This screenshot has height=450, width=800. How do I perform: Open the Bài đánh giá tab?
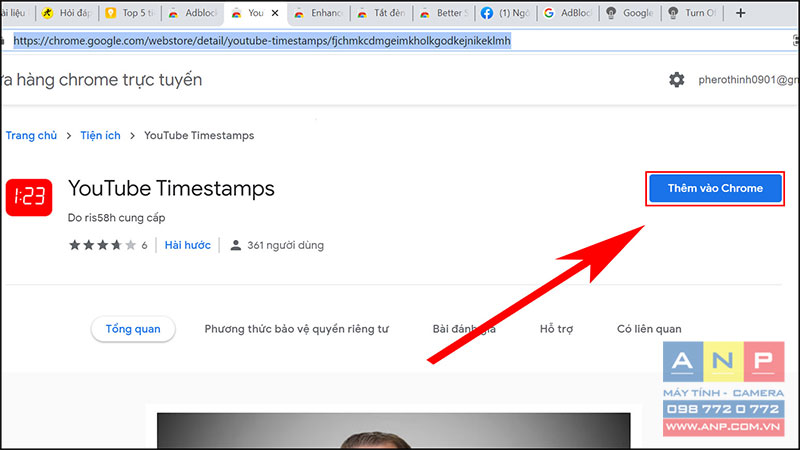[x=464, y=329]
